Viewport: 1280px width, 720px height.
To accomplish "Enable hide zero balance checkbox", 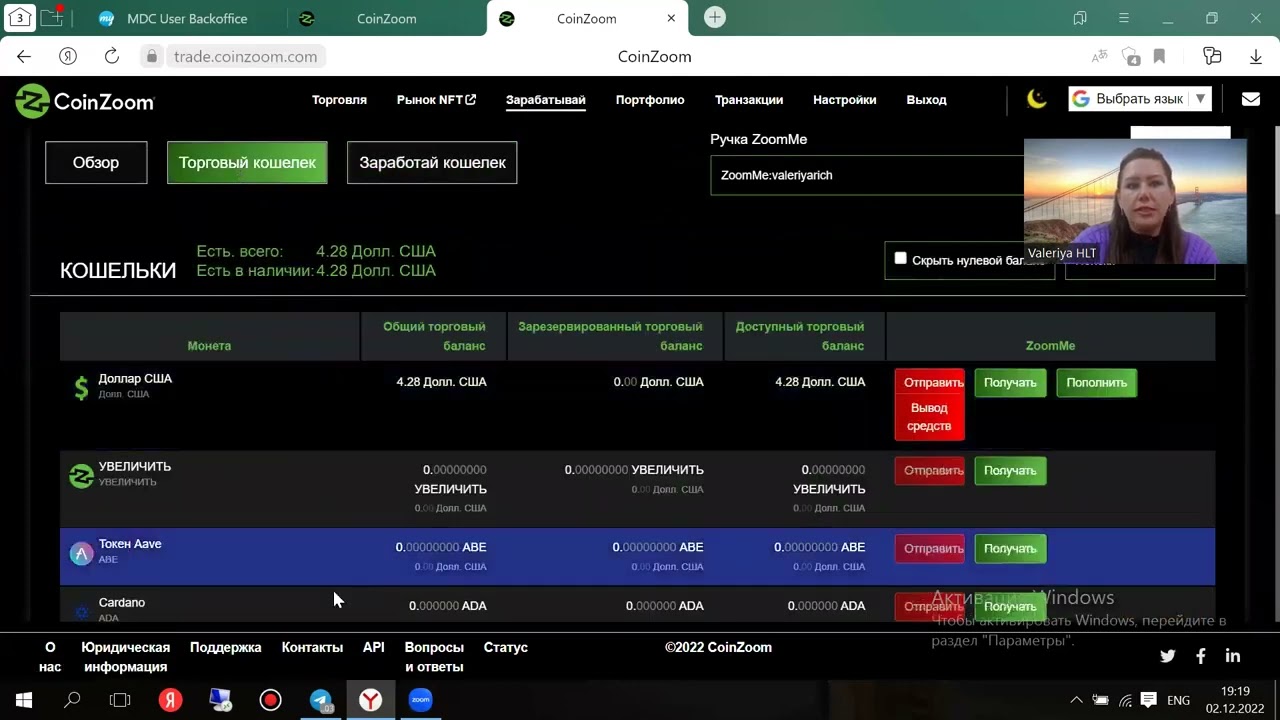I will click(900, 259).
